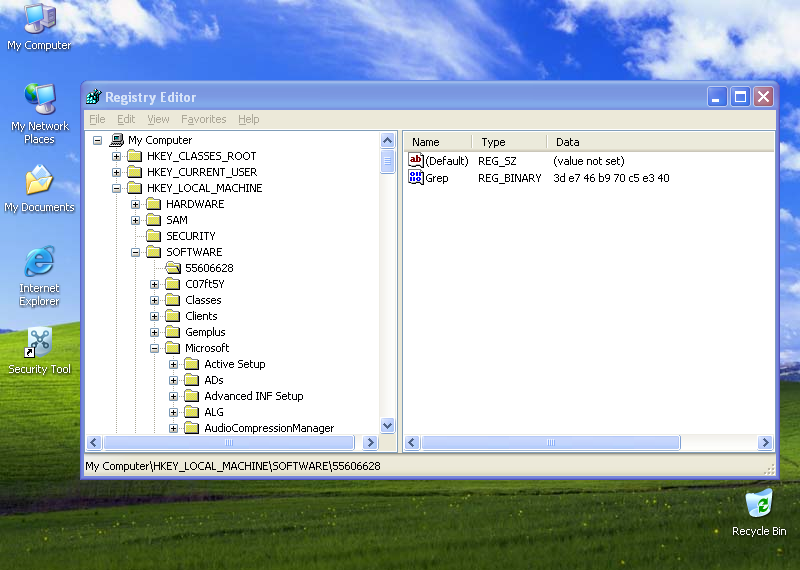The width and height of the screenshot is (800, 570).
Task: Expand the AudioCompressionManager key
Action: 173,428
